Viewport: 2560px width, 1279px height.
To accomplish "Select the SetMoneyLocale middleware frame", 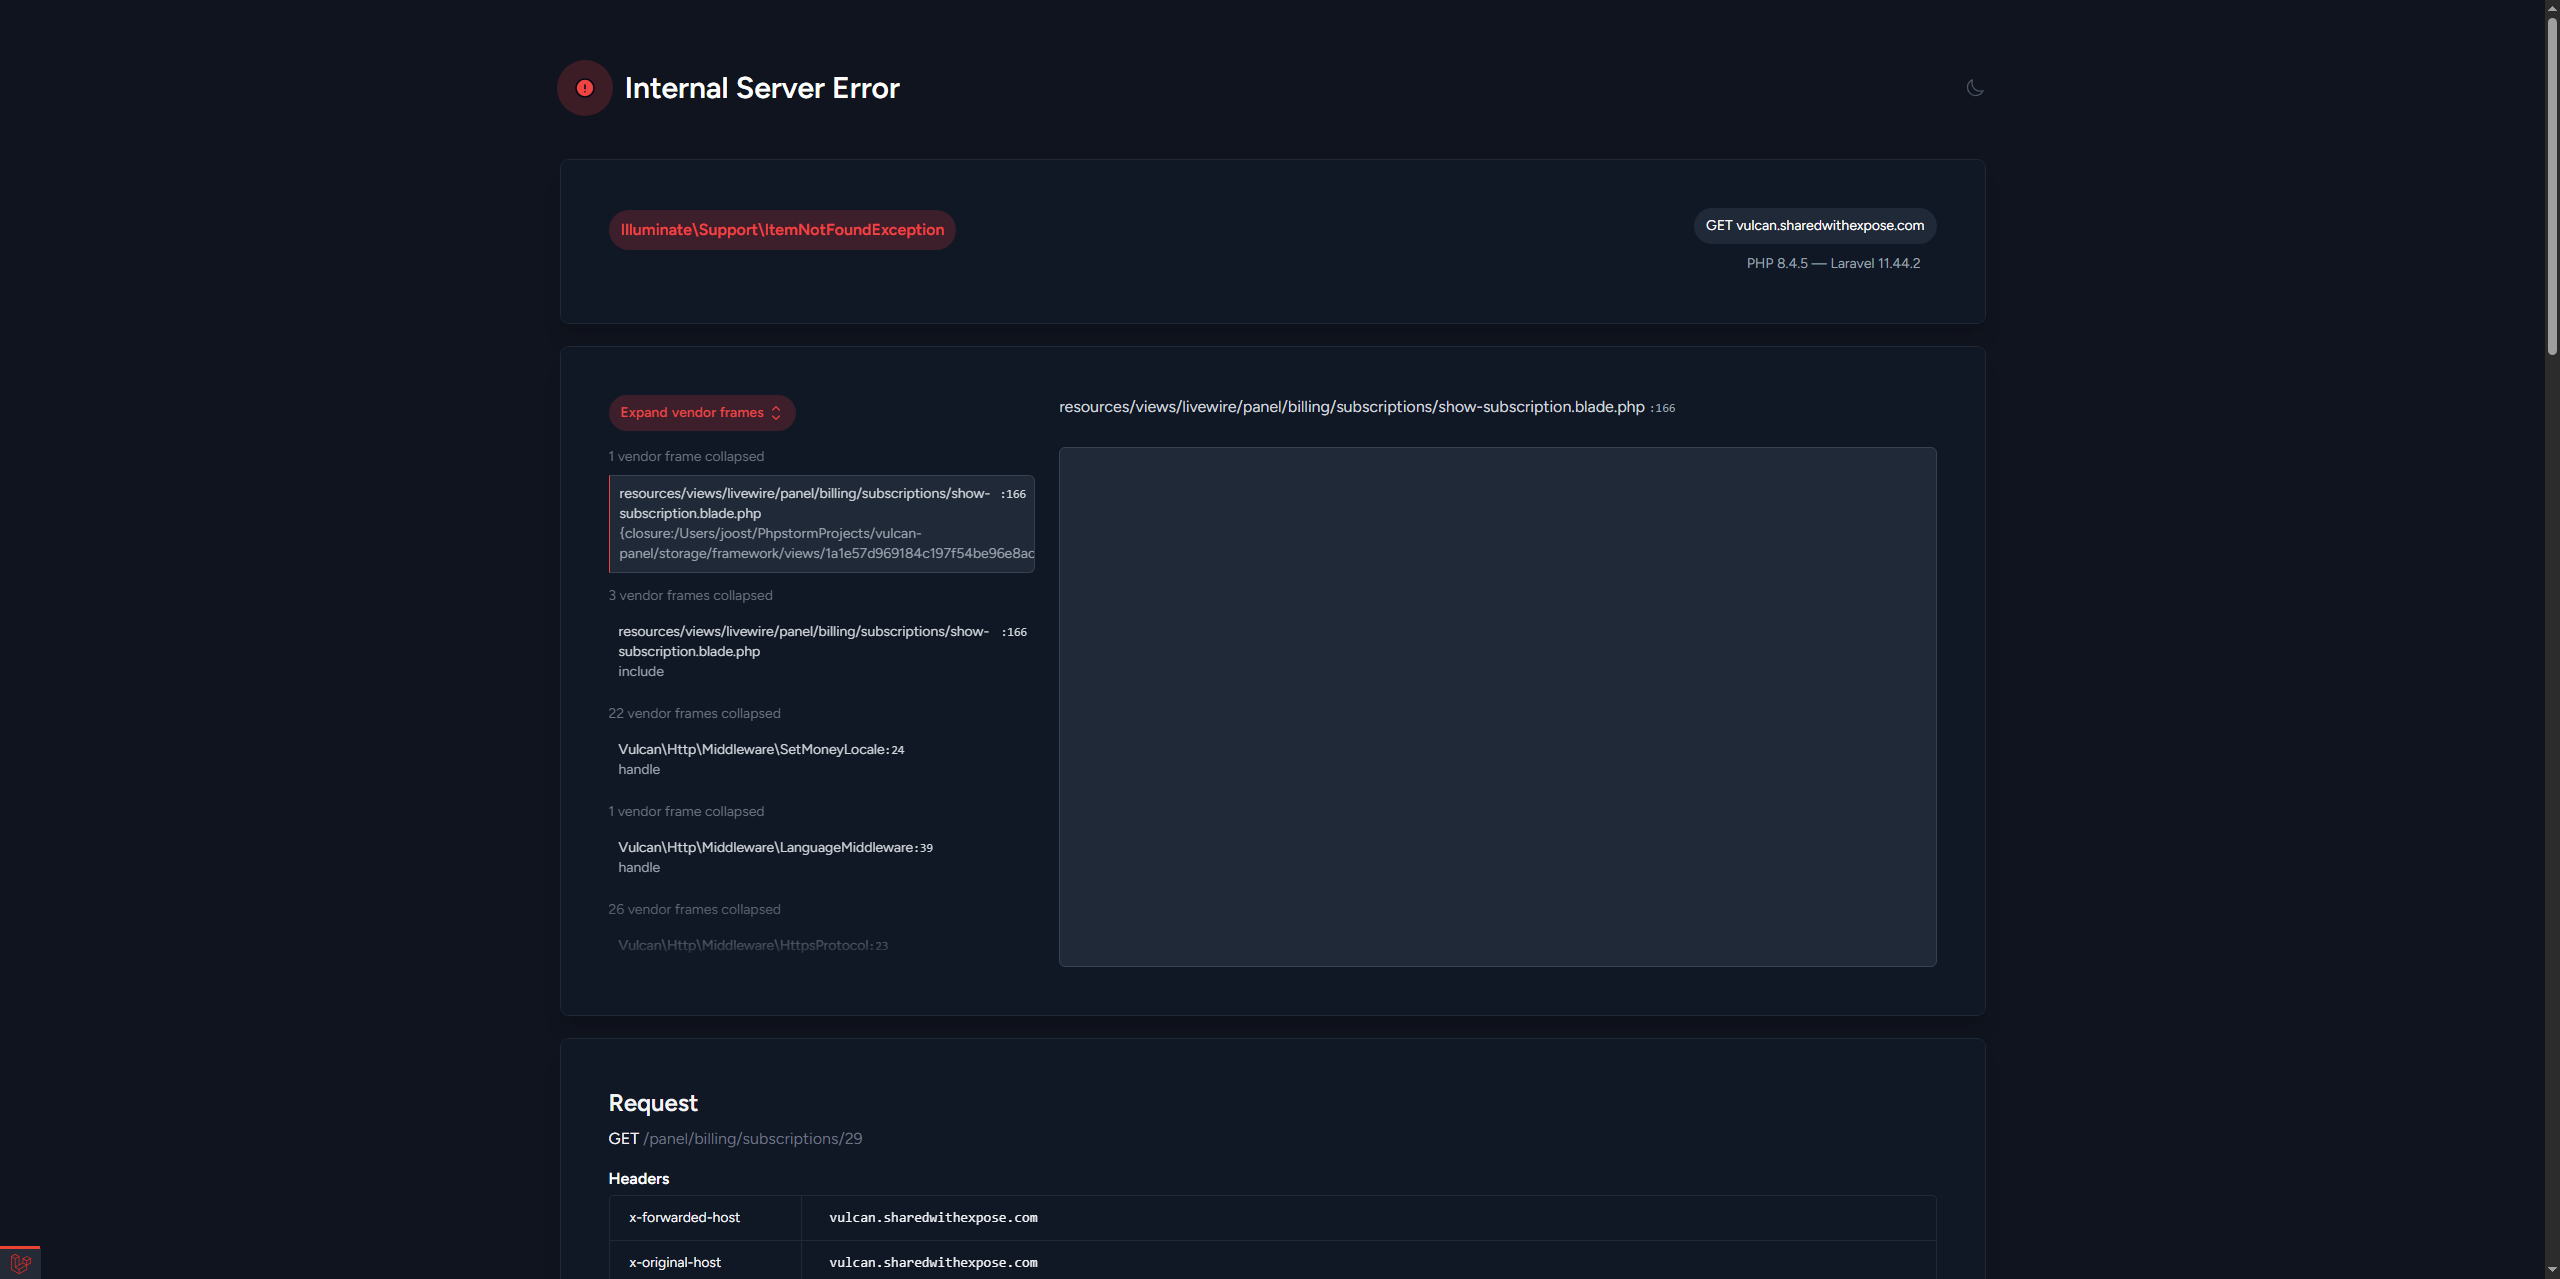I will tap(760, 758).
